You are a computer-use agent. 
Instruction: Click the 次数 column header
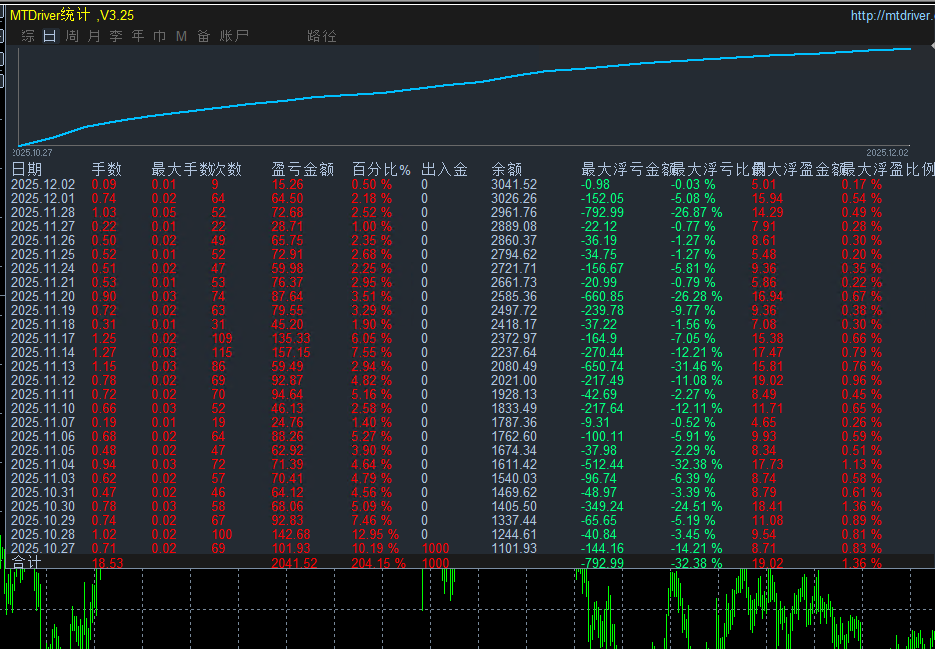coord(227,169)
